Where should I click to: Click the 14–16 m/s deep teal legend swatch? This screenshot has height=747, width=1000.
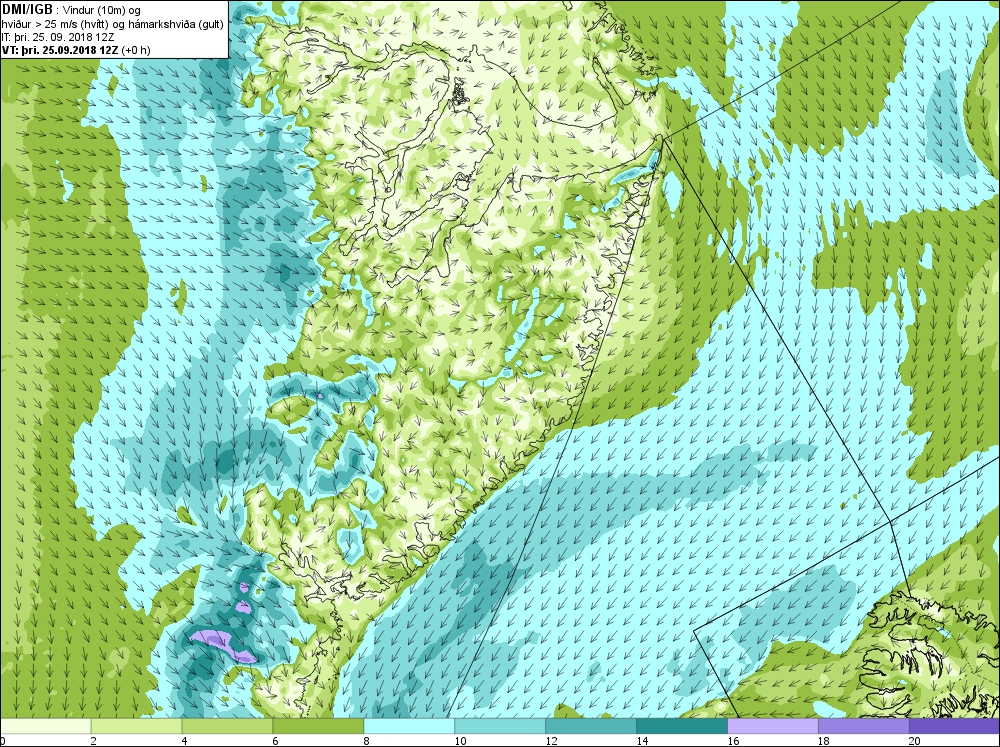[682, 726]
